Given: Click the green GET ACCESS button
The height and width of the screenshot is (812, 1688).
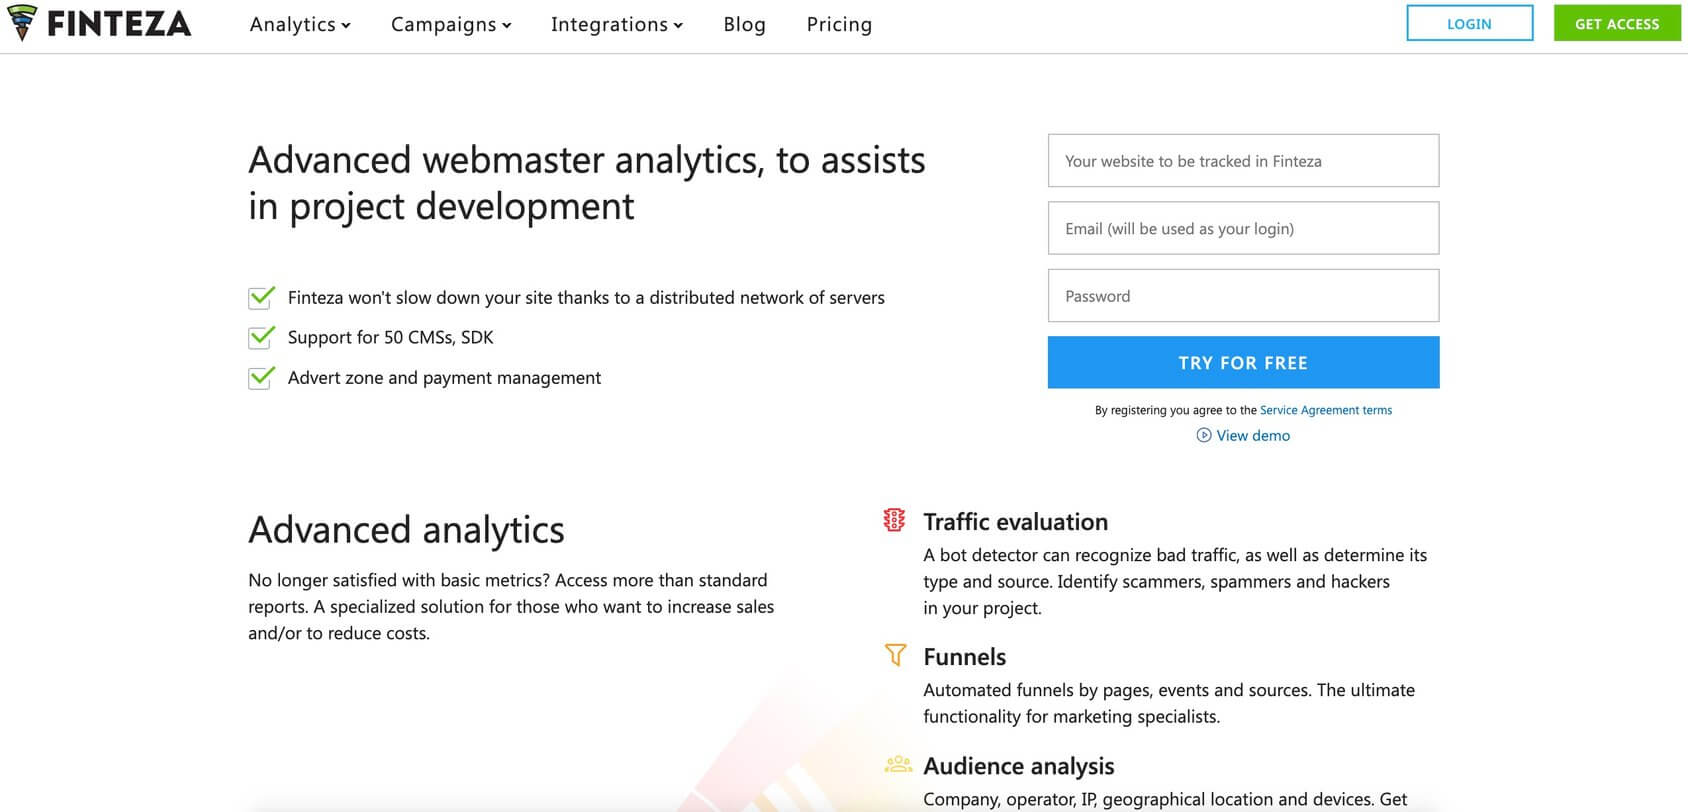Looking at the screenshot, I should [1616, 24].
